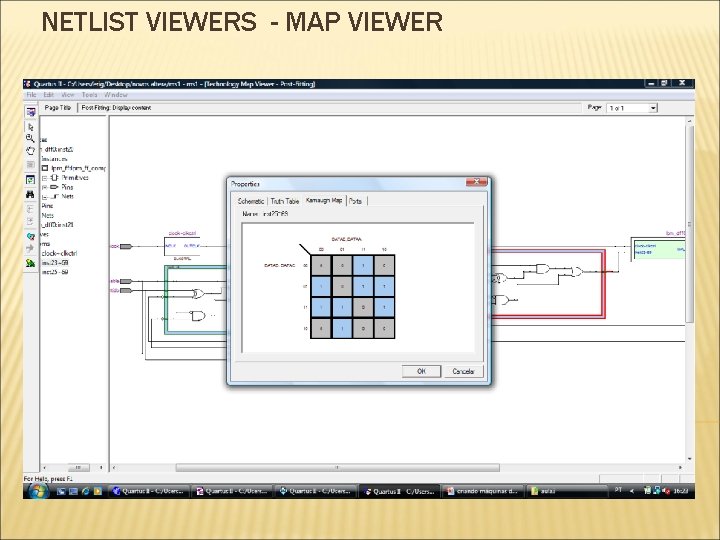The height and width of the screenshot is (540, 720).
Task: Open 'criando maquinas' taskbar window
Action: tap(483, 491)
